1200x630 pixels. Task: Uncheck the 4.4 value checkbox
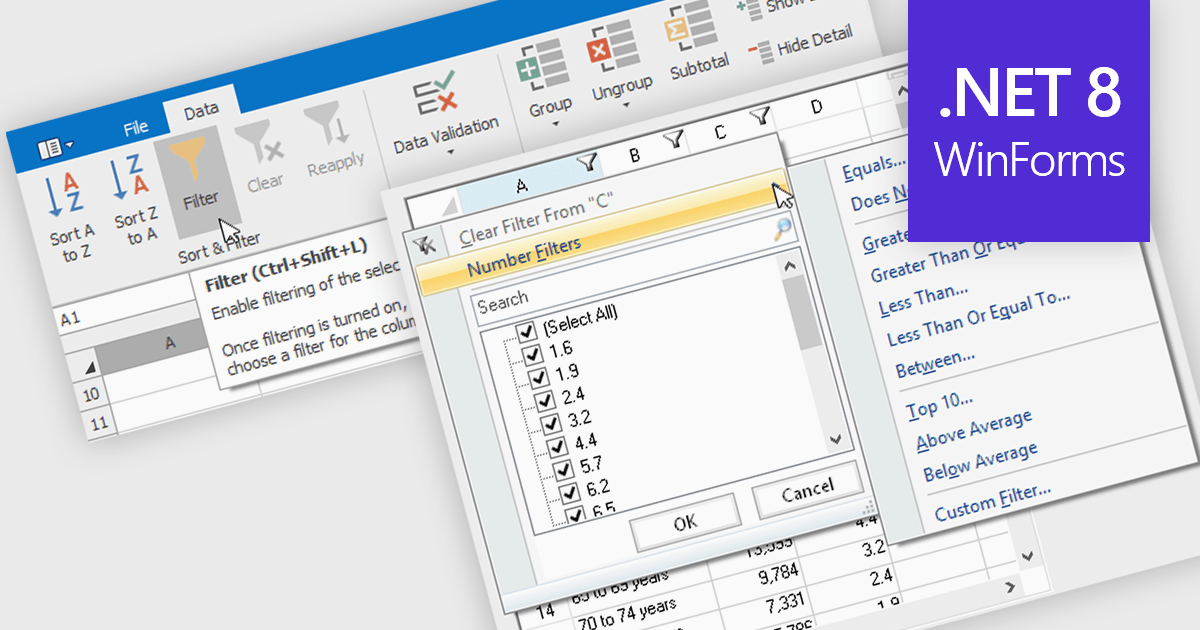[x=558, y=445]
